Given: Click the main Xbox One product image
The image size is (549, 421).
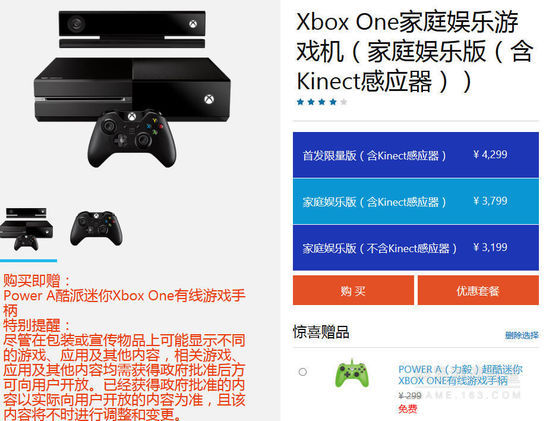Looking at the screenshot, I should 132,89.
